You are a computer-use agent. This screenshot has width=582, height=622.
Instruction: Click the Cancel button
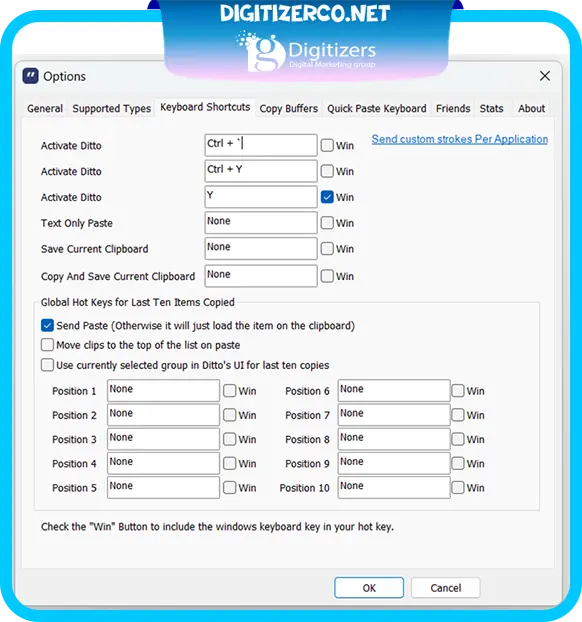click(446, 587)
